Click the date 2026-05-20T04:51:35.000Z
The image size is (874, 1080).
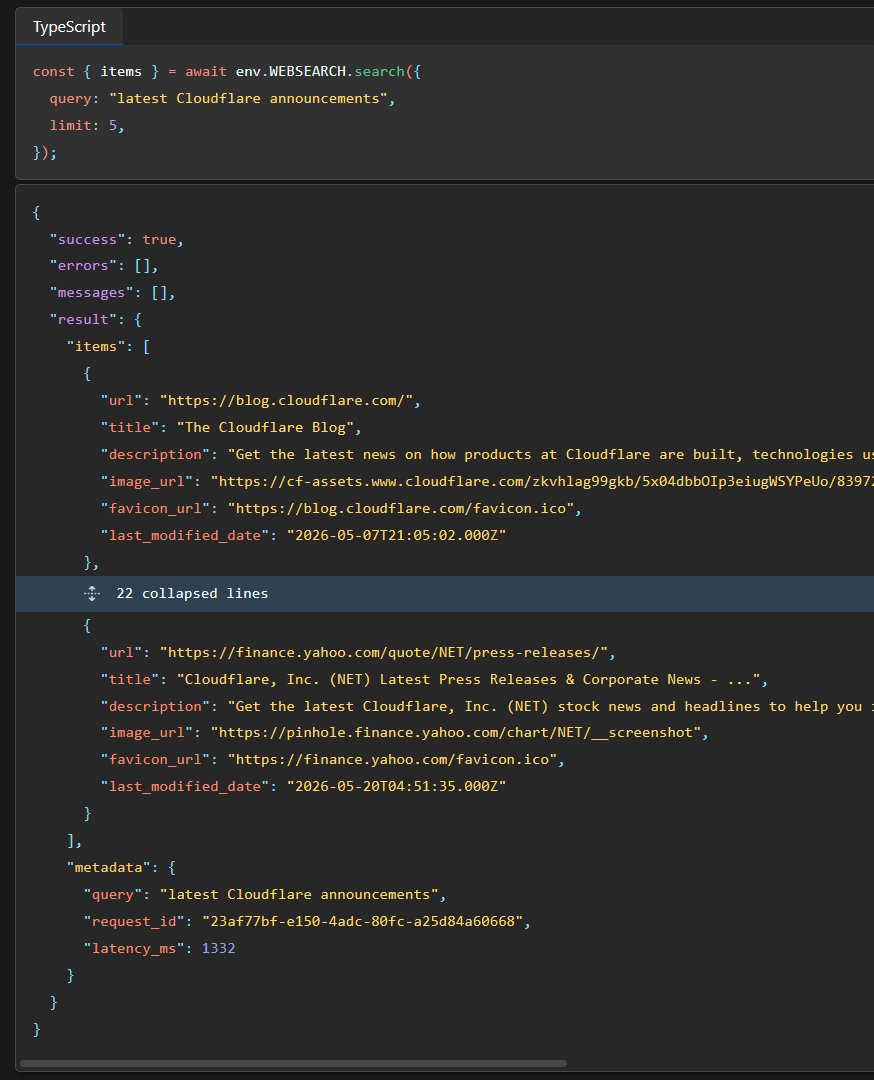(396, 786)
